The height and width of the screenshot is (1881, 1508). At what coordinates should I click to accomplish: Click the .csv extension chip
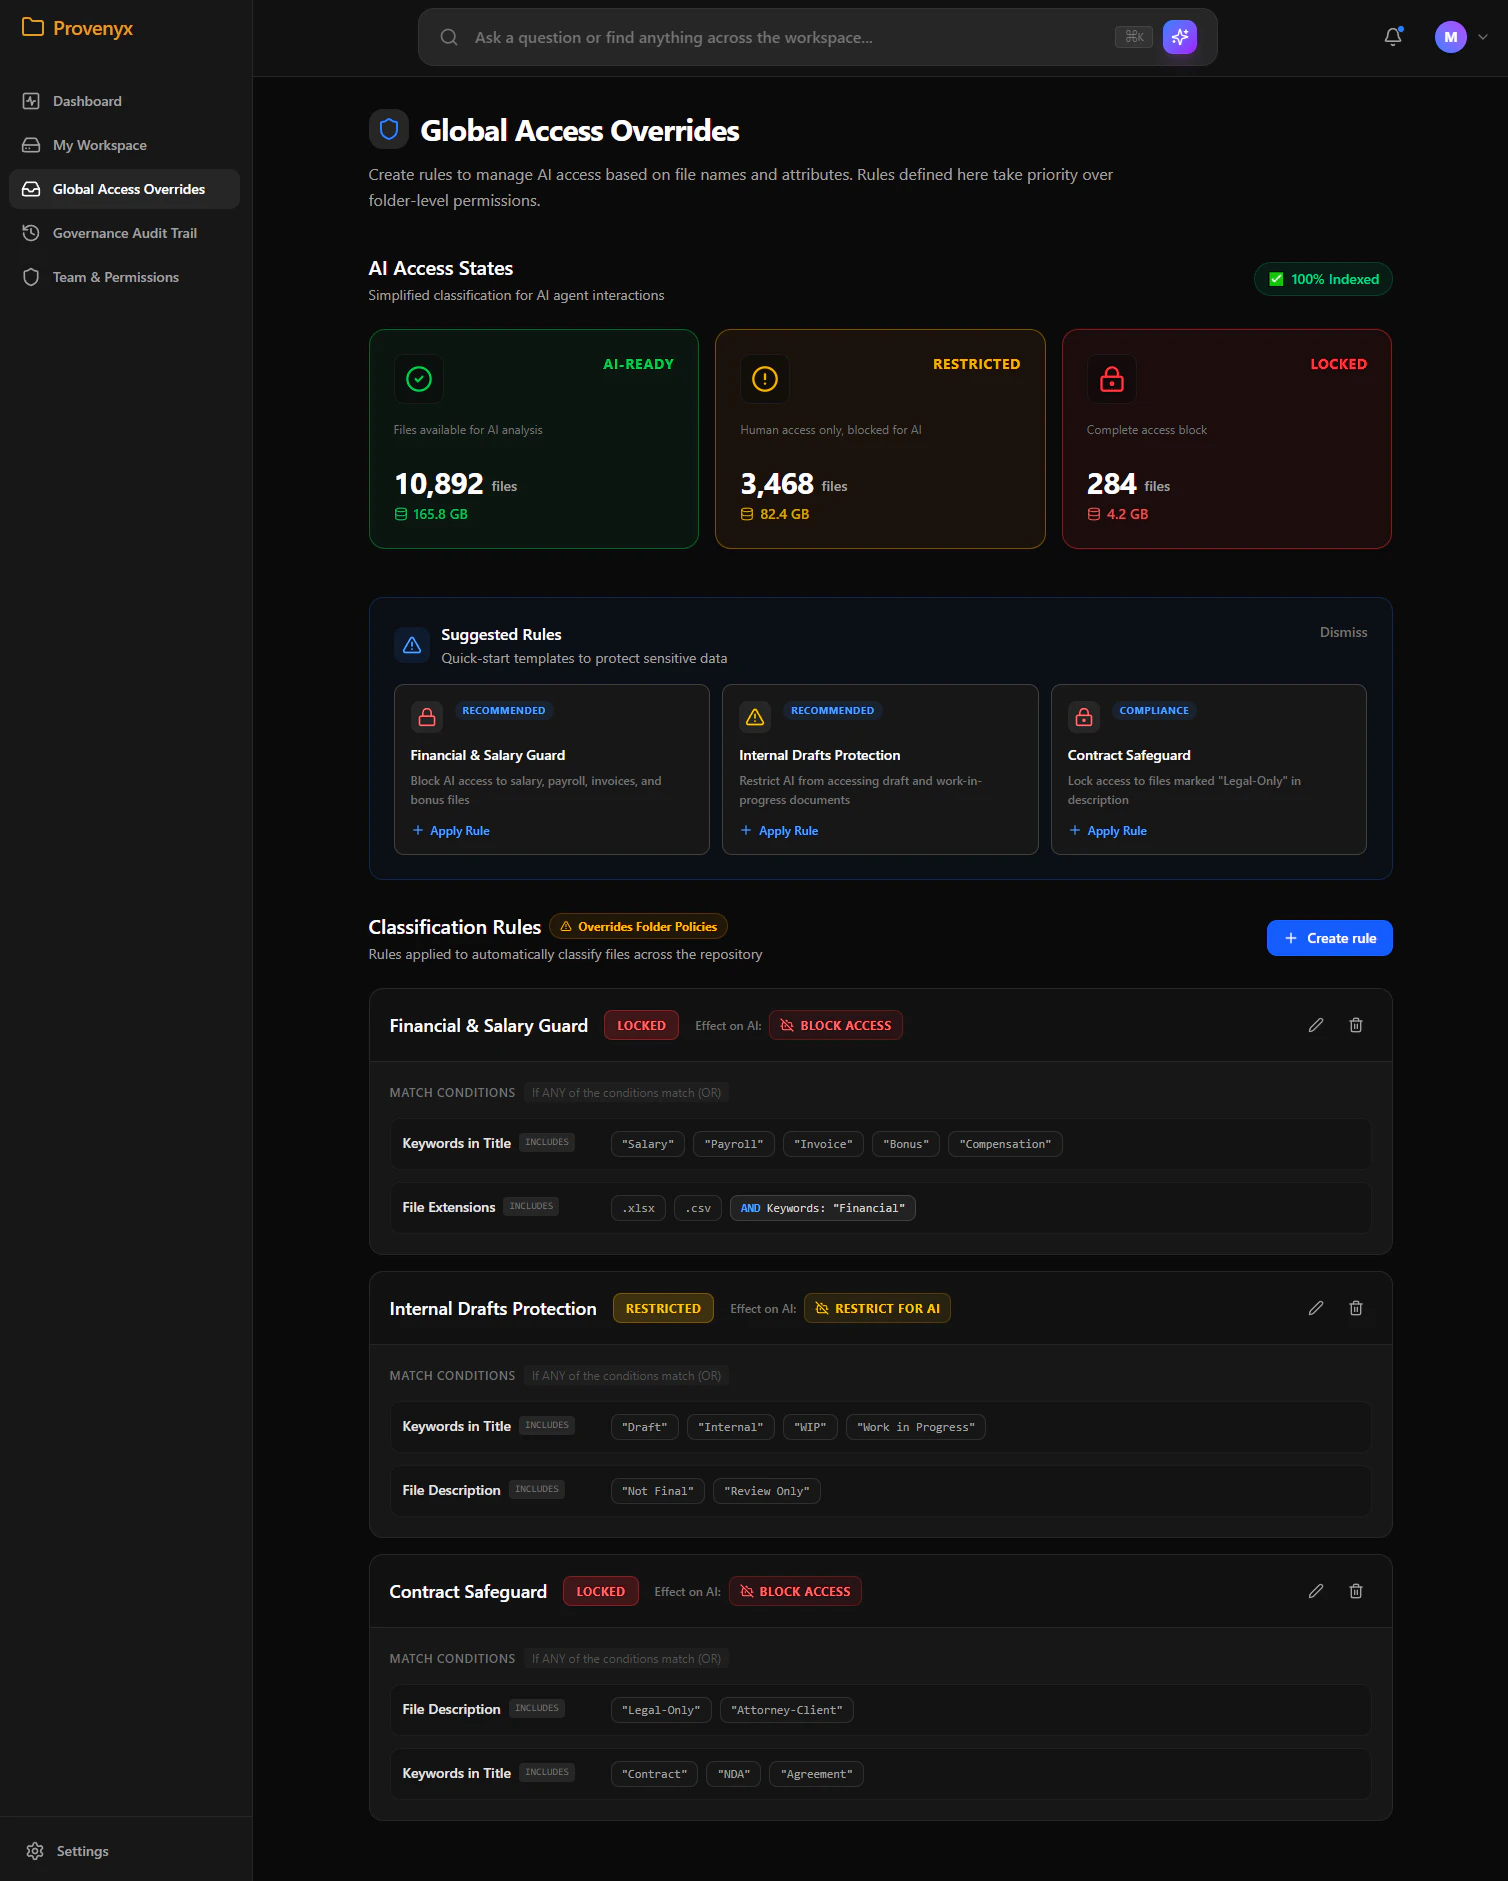[698, 1208]
